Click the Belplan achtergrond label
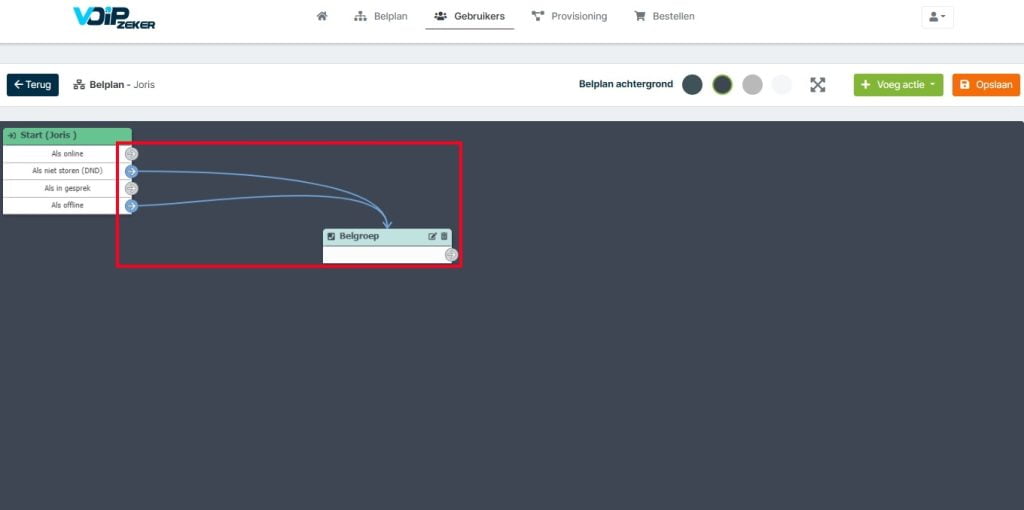 point(626,84)
